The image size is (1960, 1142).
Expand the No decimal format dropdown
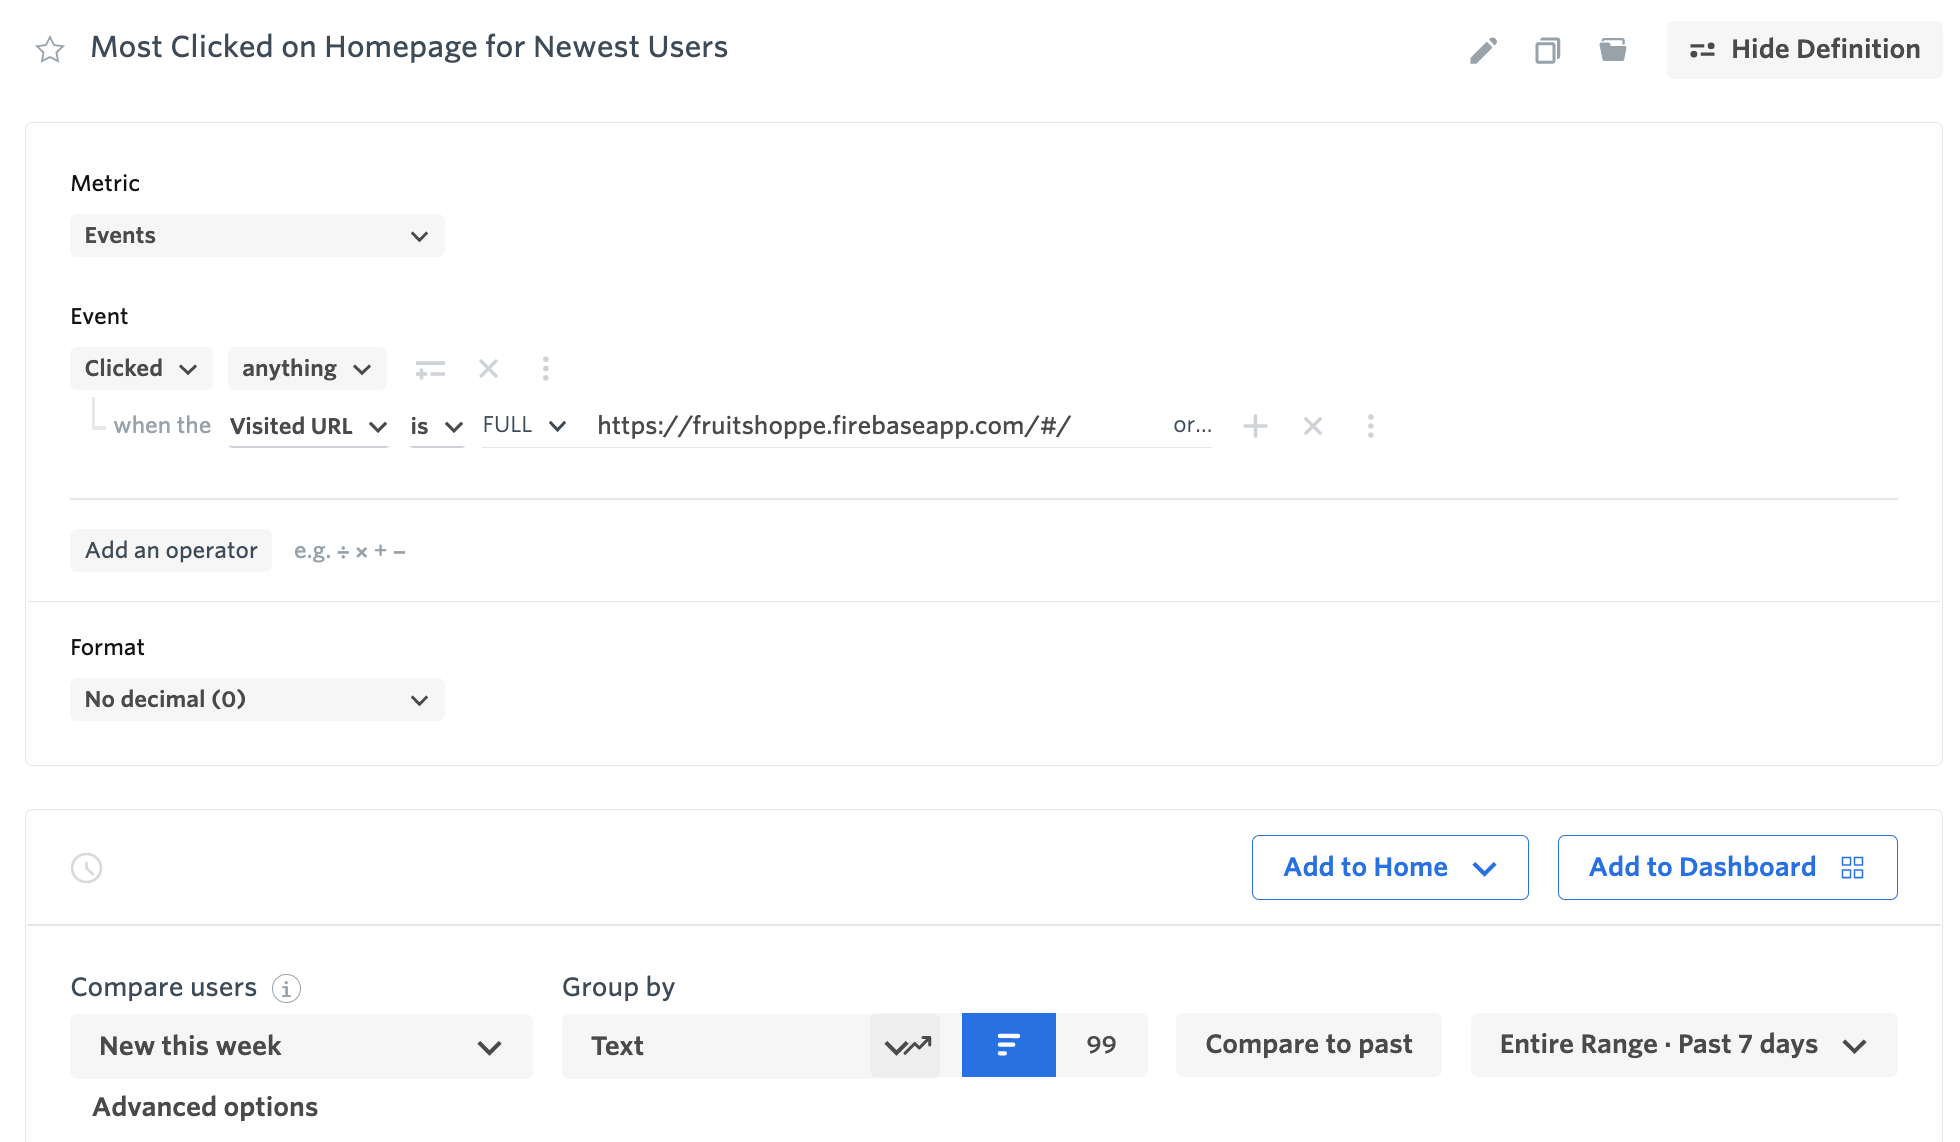coord(257,700)
